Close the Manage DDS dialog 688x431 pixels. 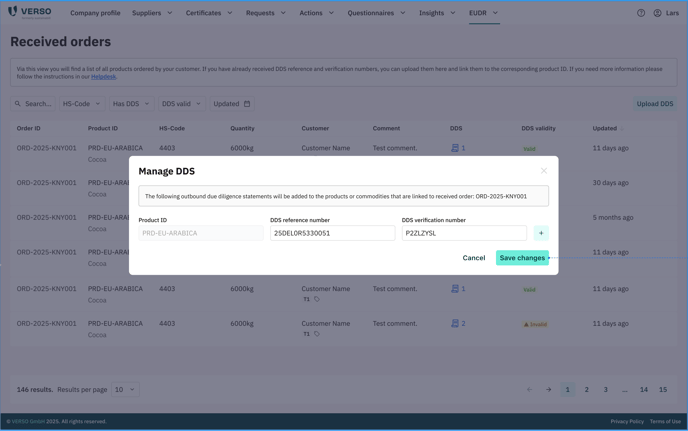544,171
